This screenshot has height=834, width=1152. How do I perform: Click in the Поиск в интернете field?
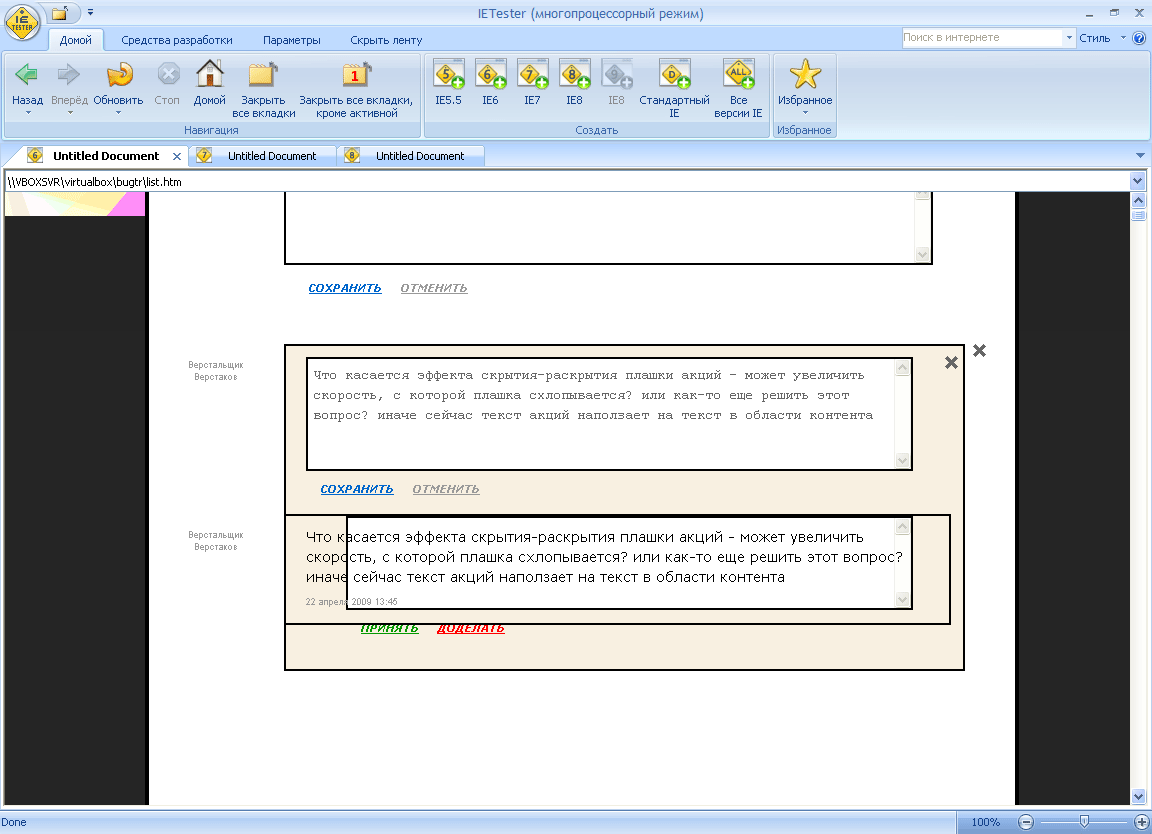pos(982,37)
